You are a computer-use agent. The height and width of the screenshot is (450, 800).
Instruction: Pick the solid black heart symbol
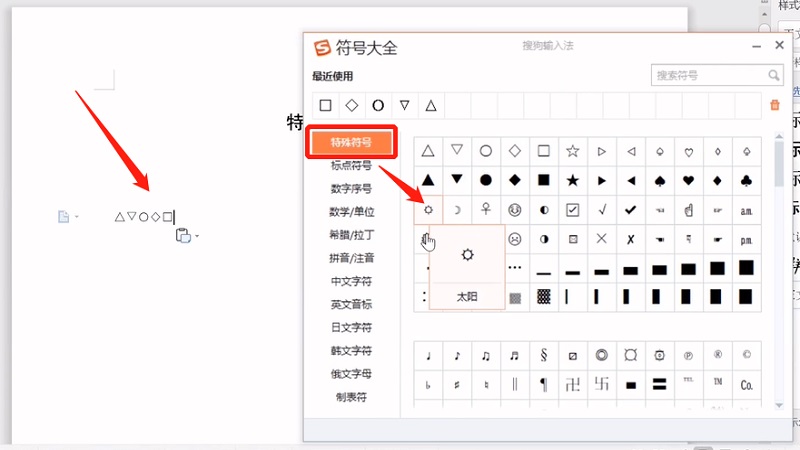(689, 180)
